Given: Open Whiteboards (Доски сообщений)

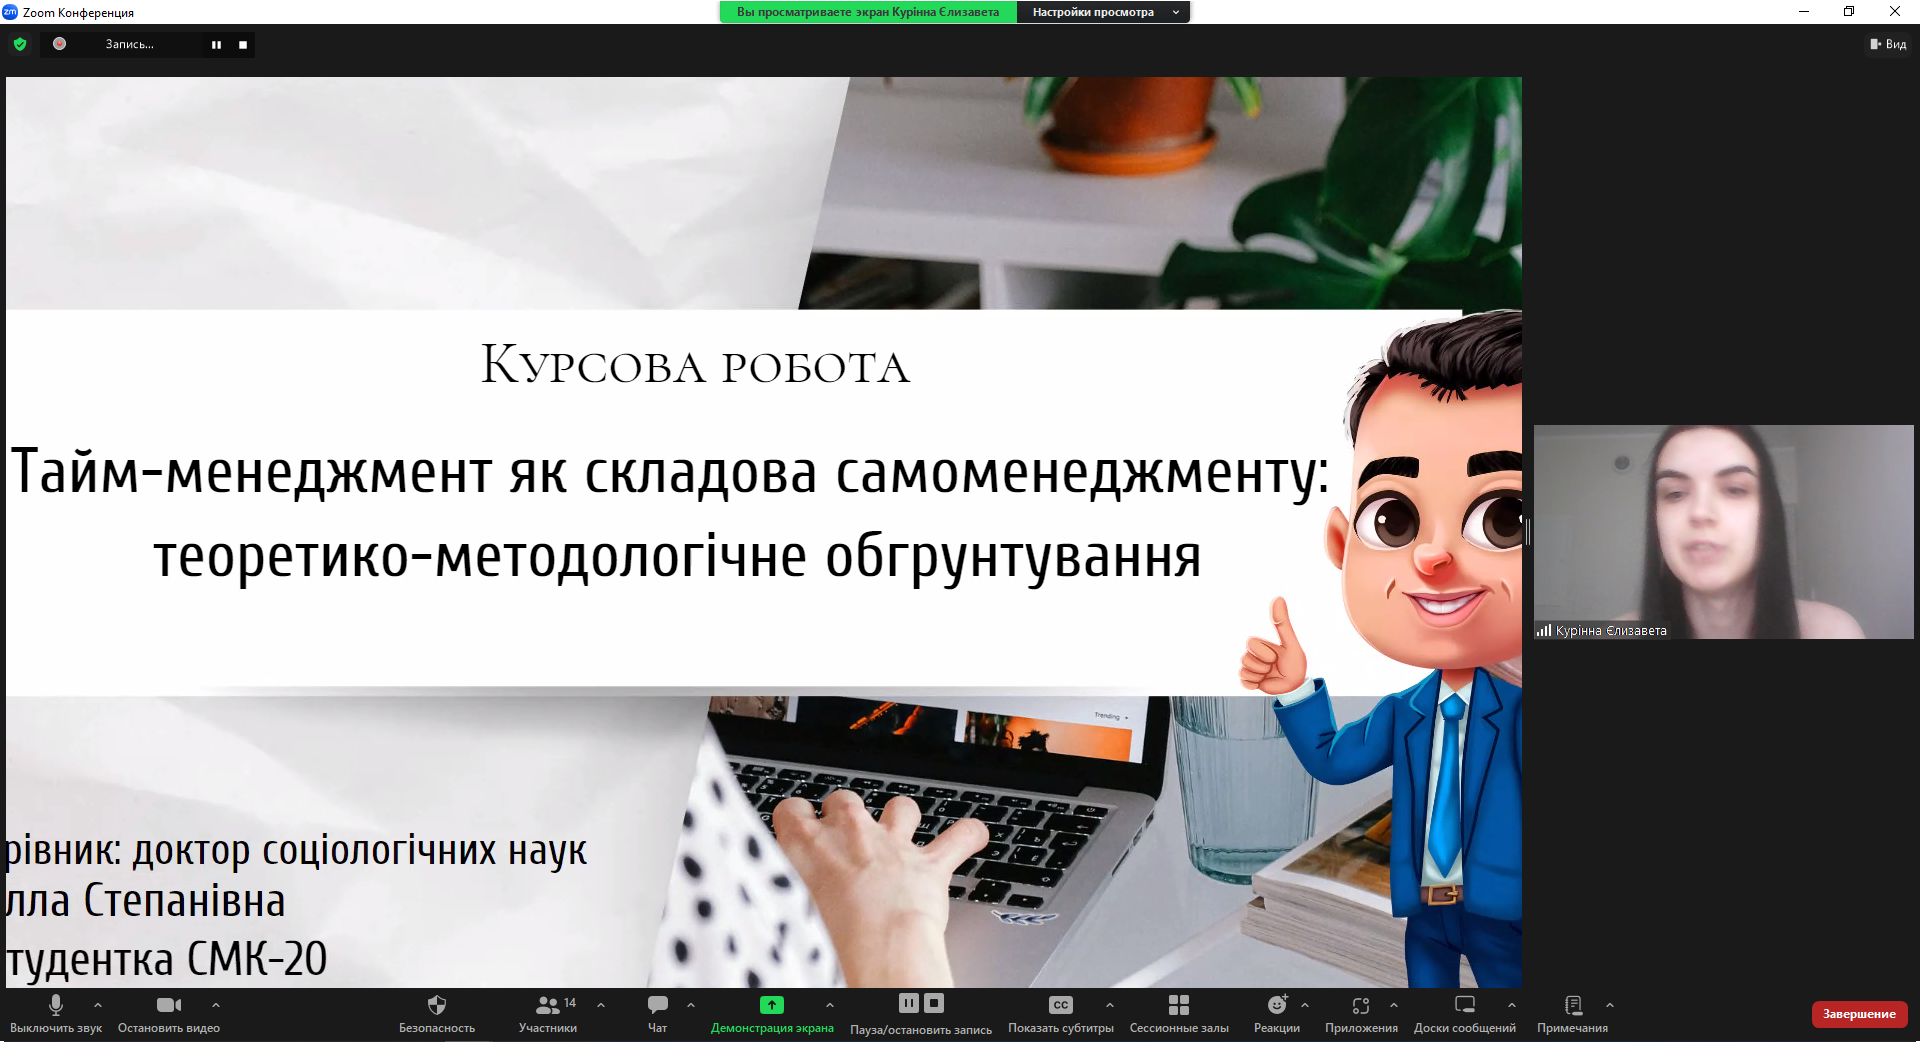Looking at the screenshot, I should (x=1464, y=1005).
